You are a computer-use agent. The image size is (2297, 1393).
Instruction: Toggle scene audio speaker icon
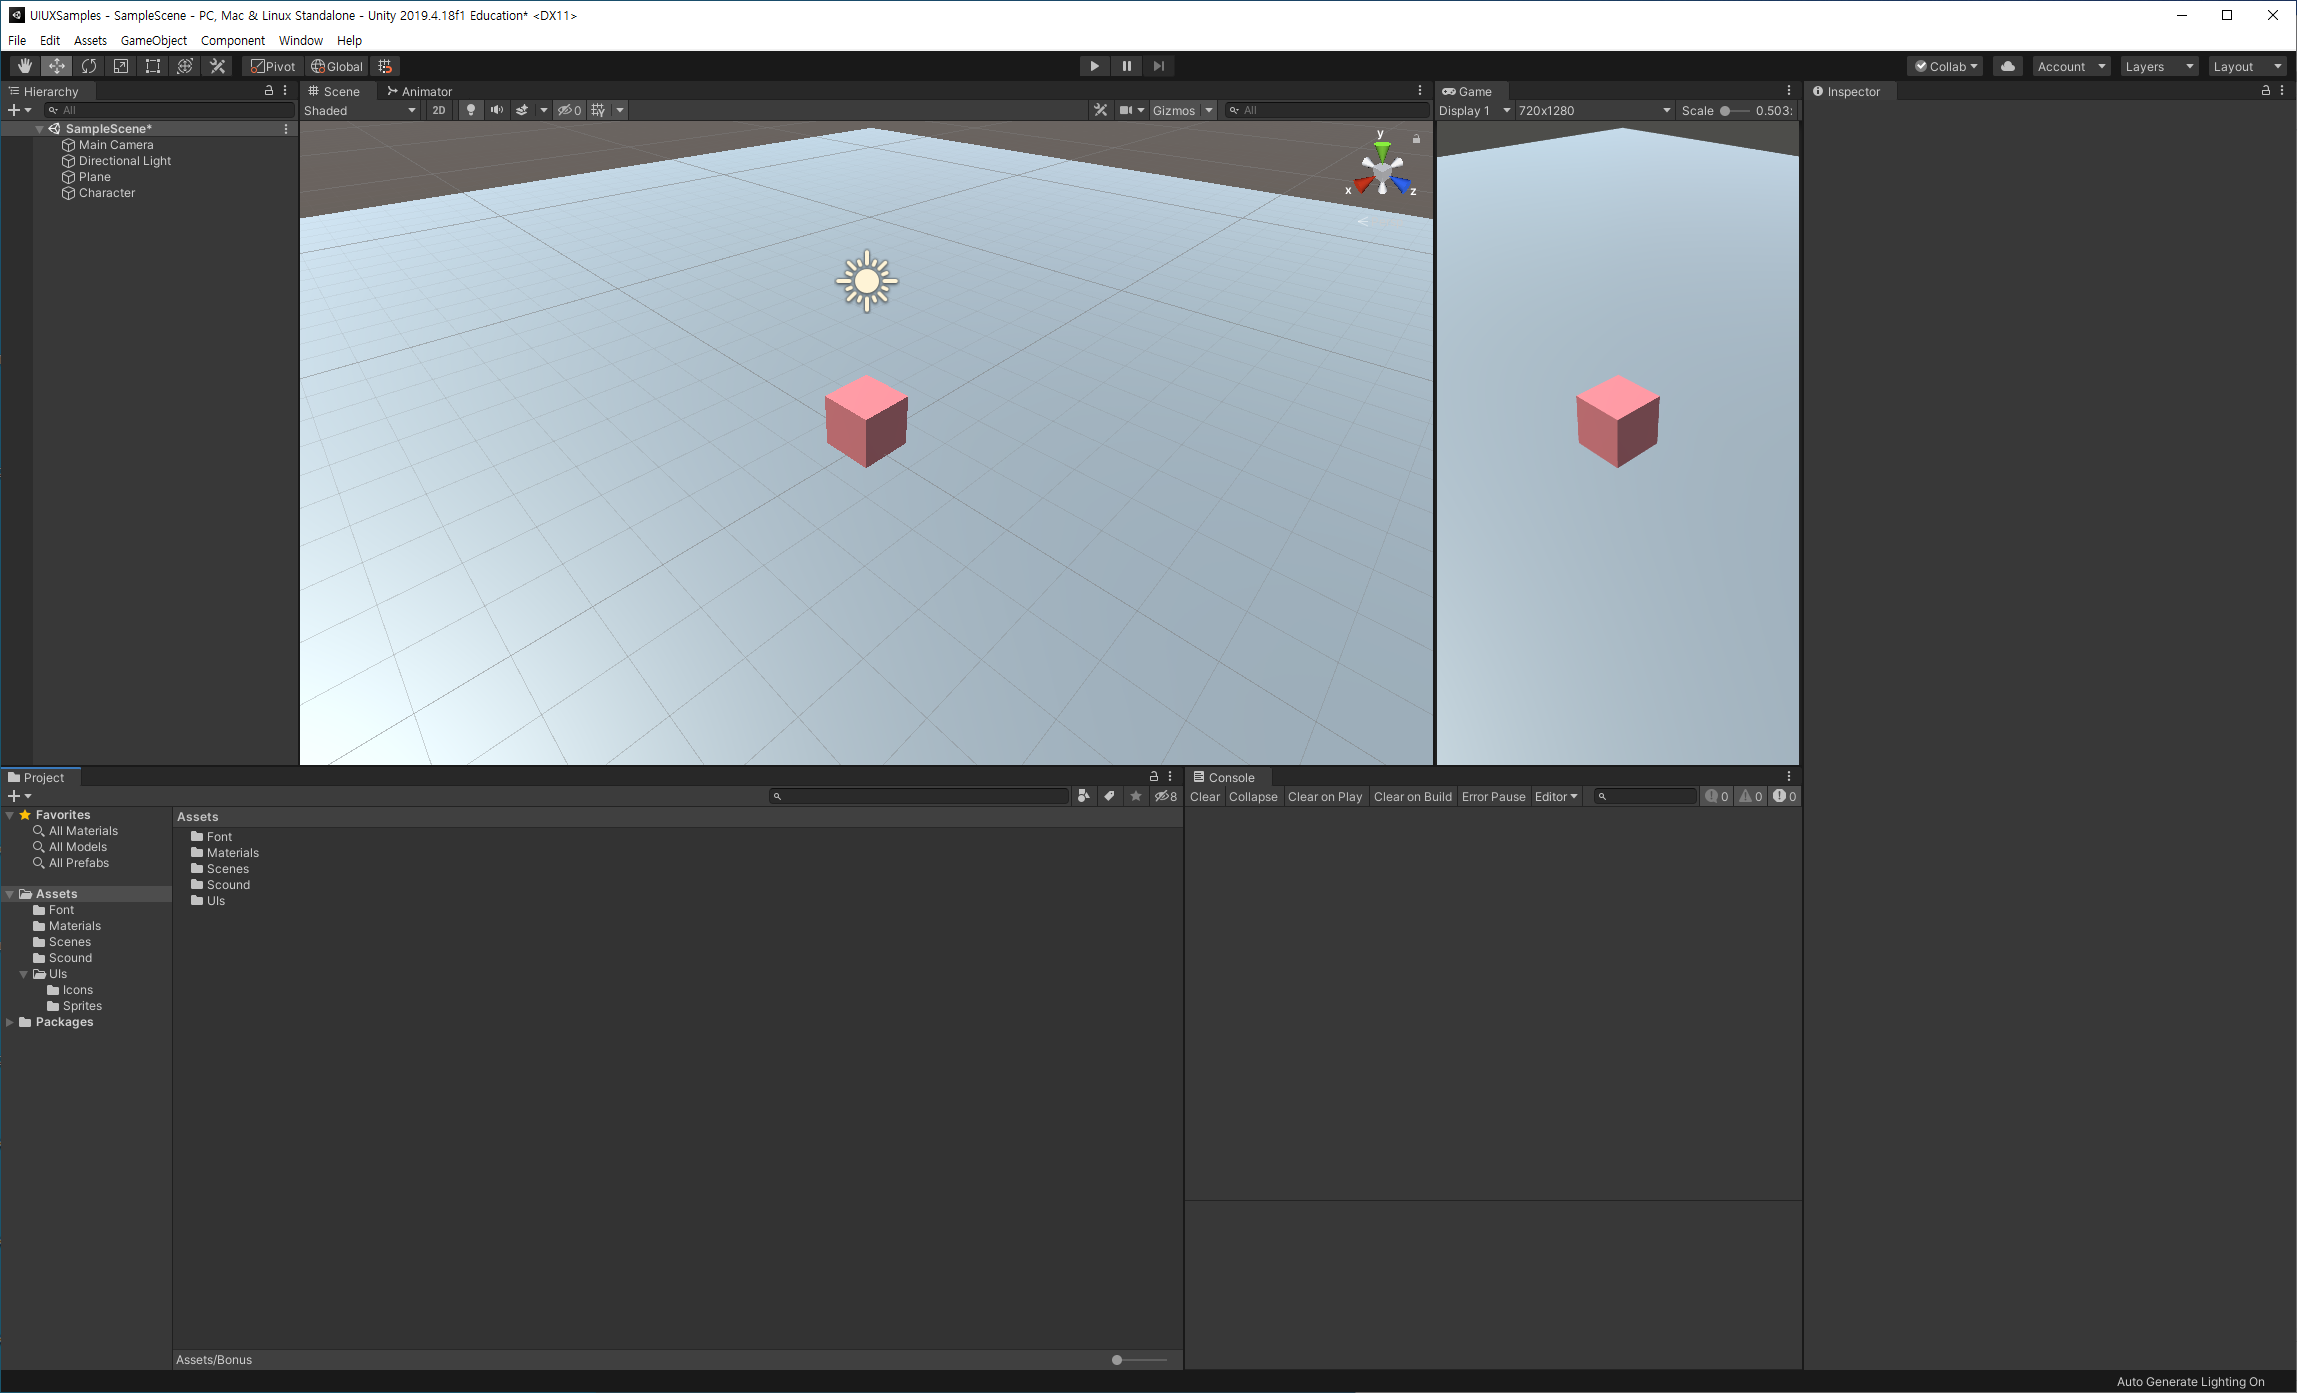pyautogui.click(x=496, y=110)
